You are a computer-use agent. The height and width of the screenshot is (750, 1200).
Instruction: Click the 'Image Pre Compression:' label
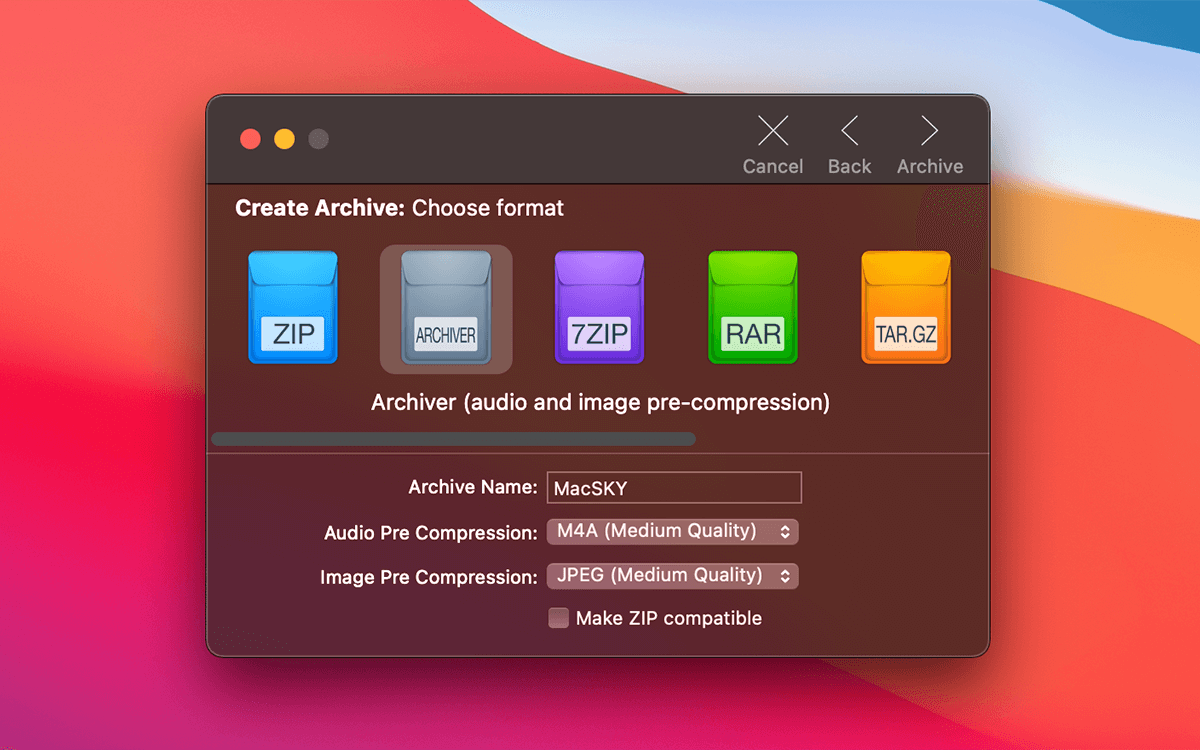tap(429, 577)
